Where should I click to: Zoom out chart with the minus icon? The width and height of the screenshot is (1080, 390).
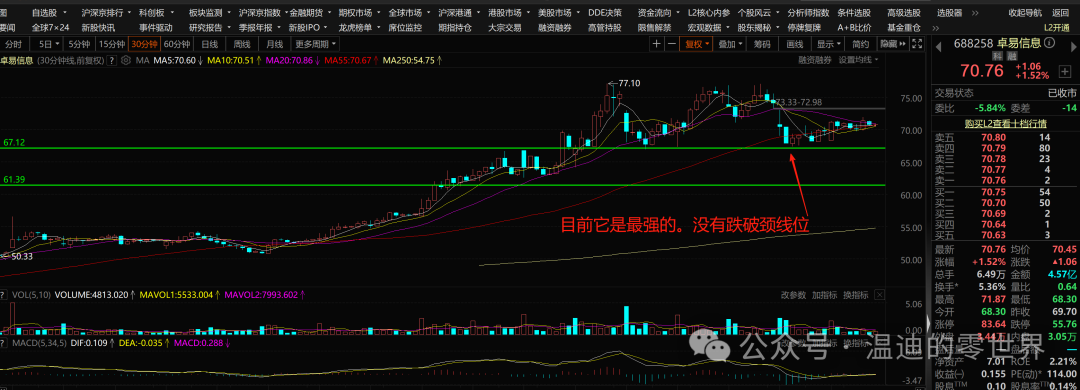tap(672, 44)
